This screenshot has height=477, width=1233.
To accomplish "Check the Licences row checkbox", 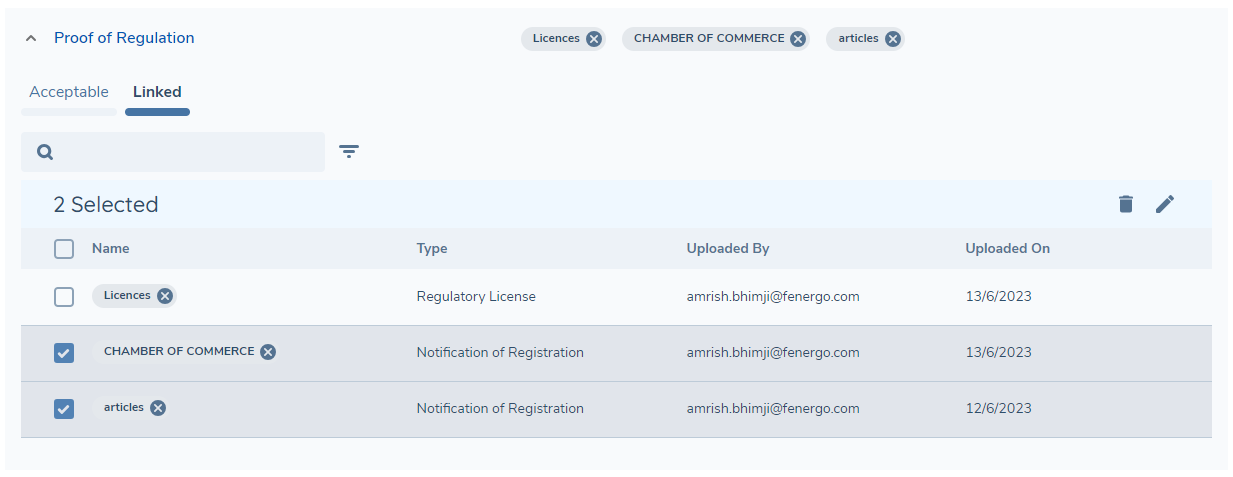I will tap(64, 297).
